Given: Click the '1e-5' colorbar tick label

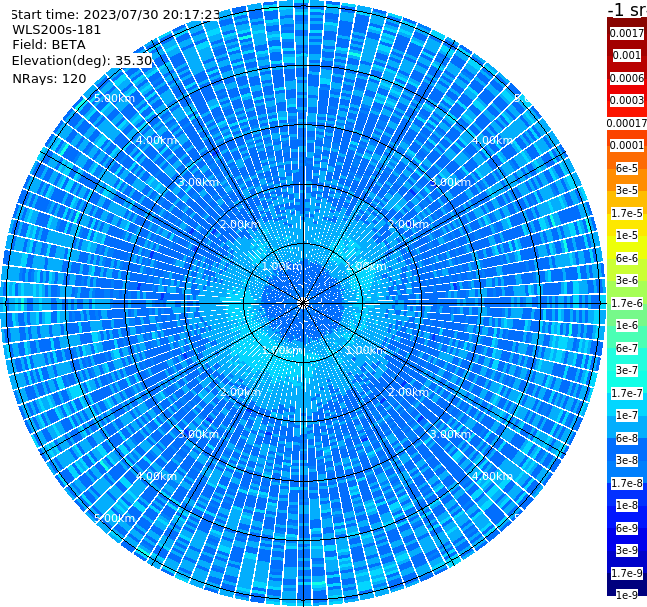Looking at the screenshot, I should pos(627,236).
